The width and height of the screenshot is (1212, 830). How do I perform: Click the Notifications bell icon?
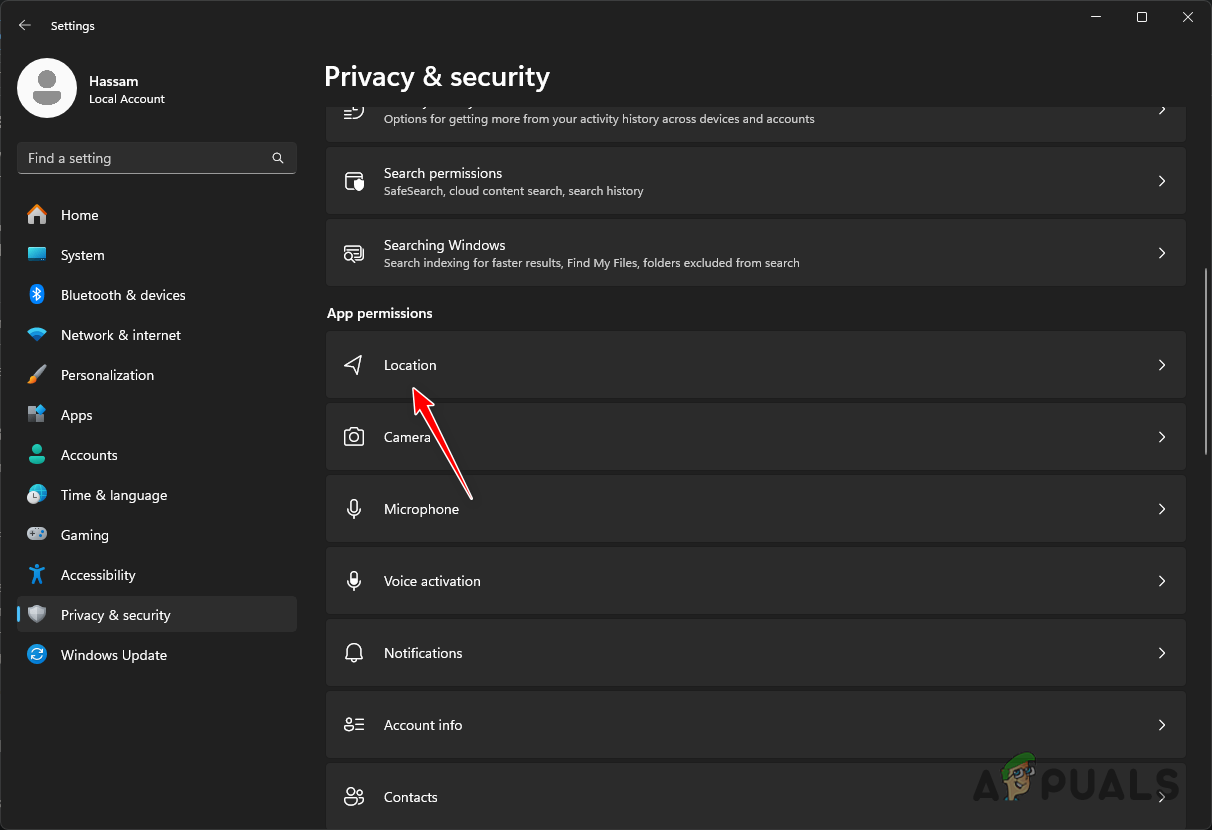(x=353, y=653)
